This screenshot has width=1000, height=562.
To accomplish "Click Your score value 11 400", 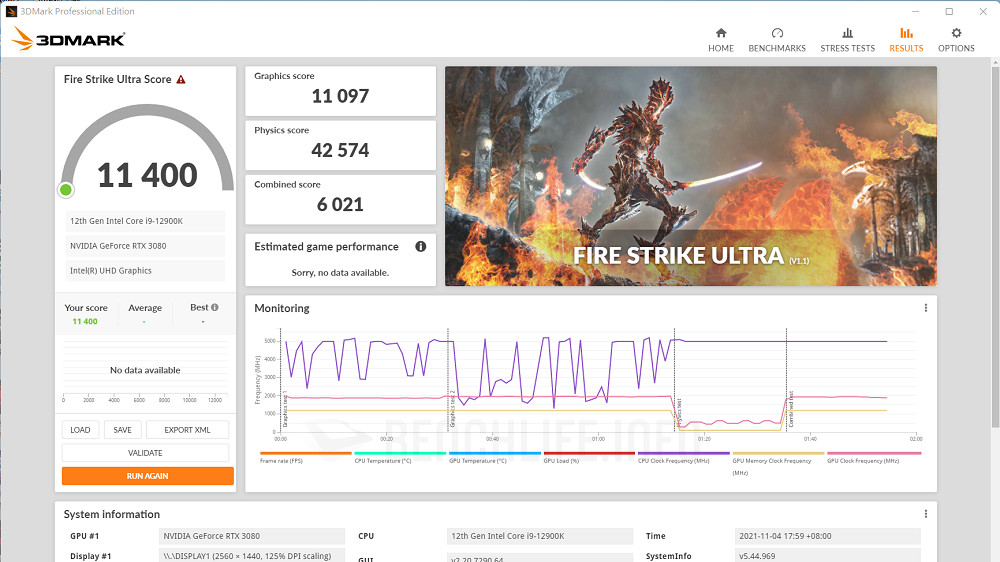I will 85,322.
